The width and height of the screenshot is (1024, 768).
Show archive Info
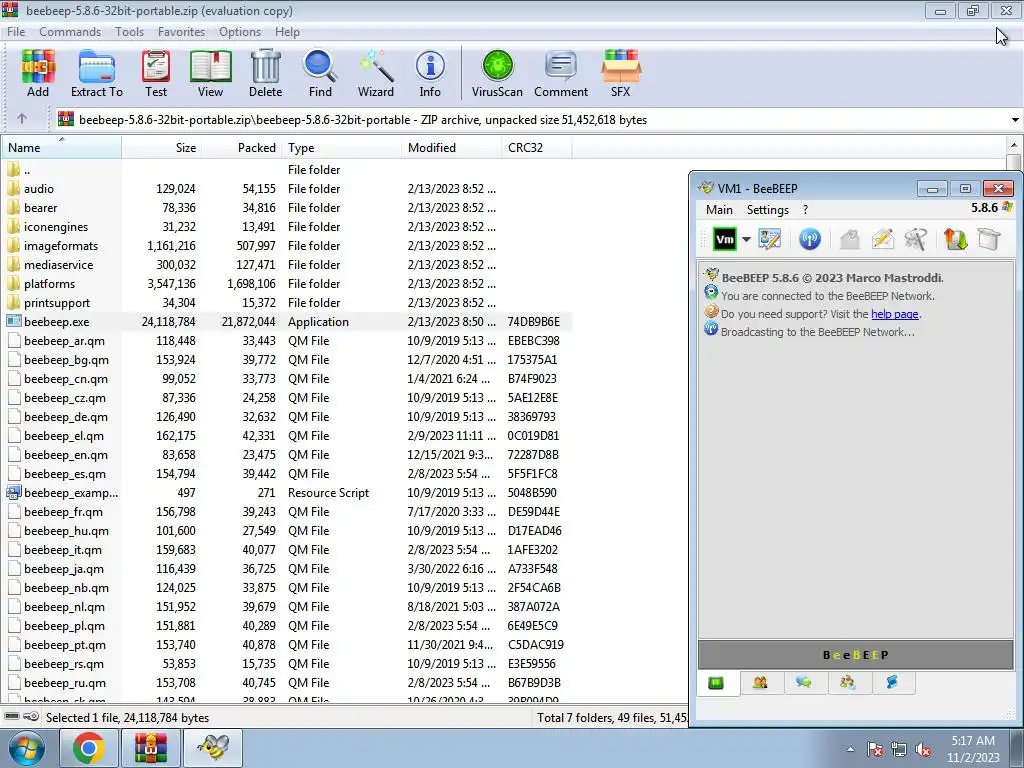point(430,73)
